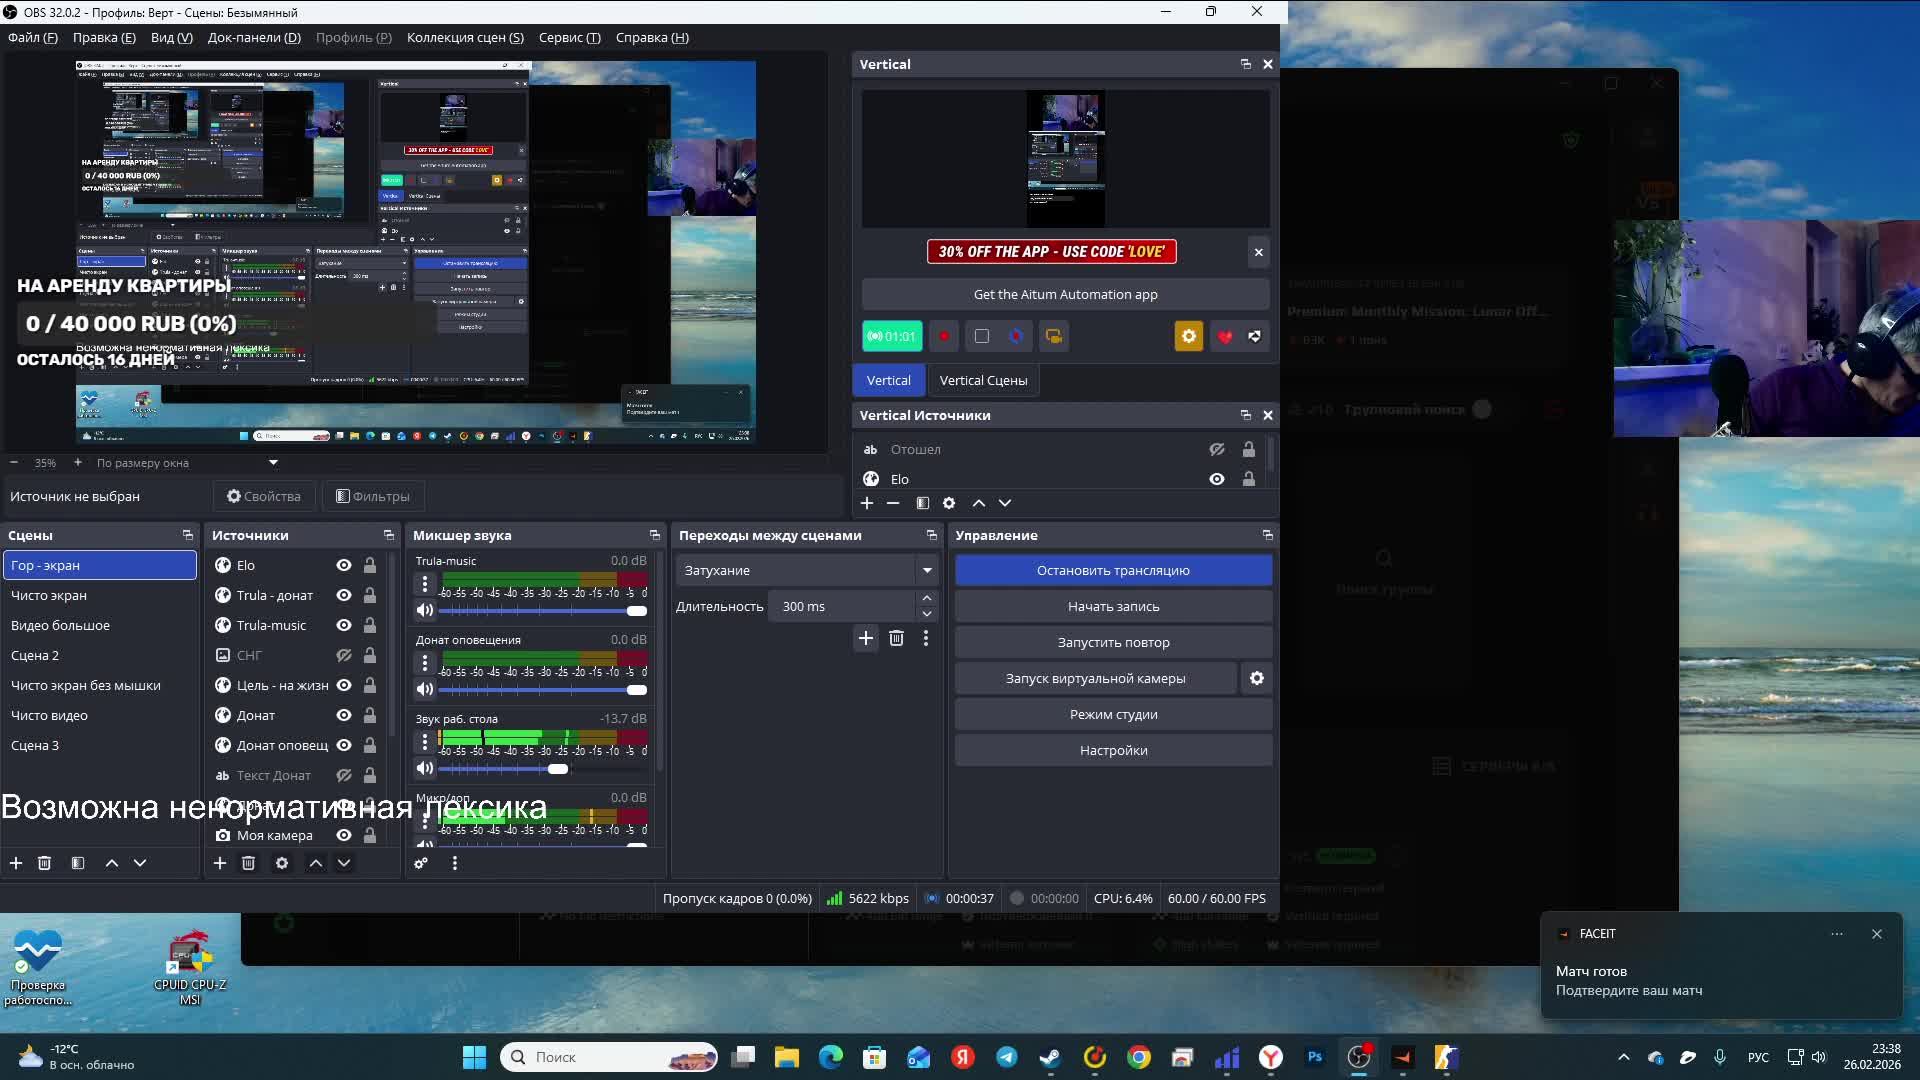Open Vertical plugin settings gear icon
Image resolution: width=1920 pixels, height=1080 pixels.
[x=1188, y=336]
